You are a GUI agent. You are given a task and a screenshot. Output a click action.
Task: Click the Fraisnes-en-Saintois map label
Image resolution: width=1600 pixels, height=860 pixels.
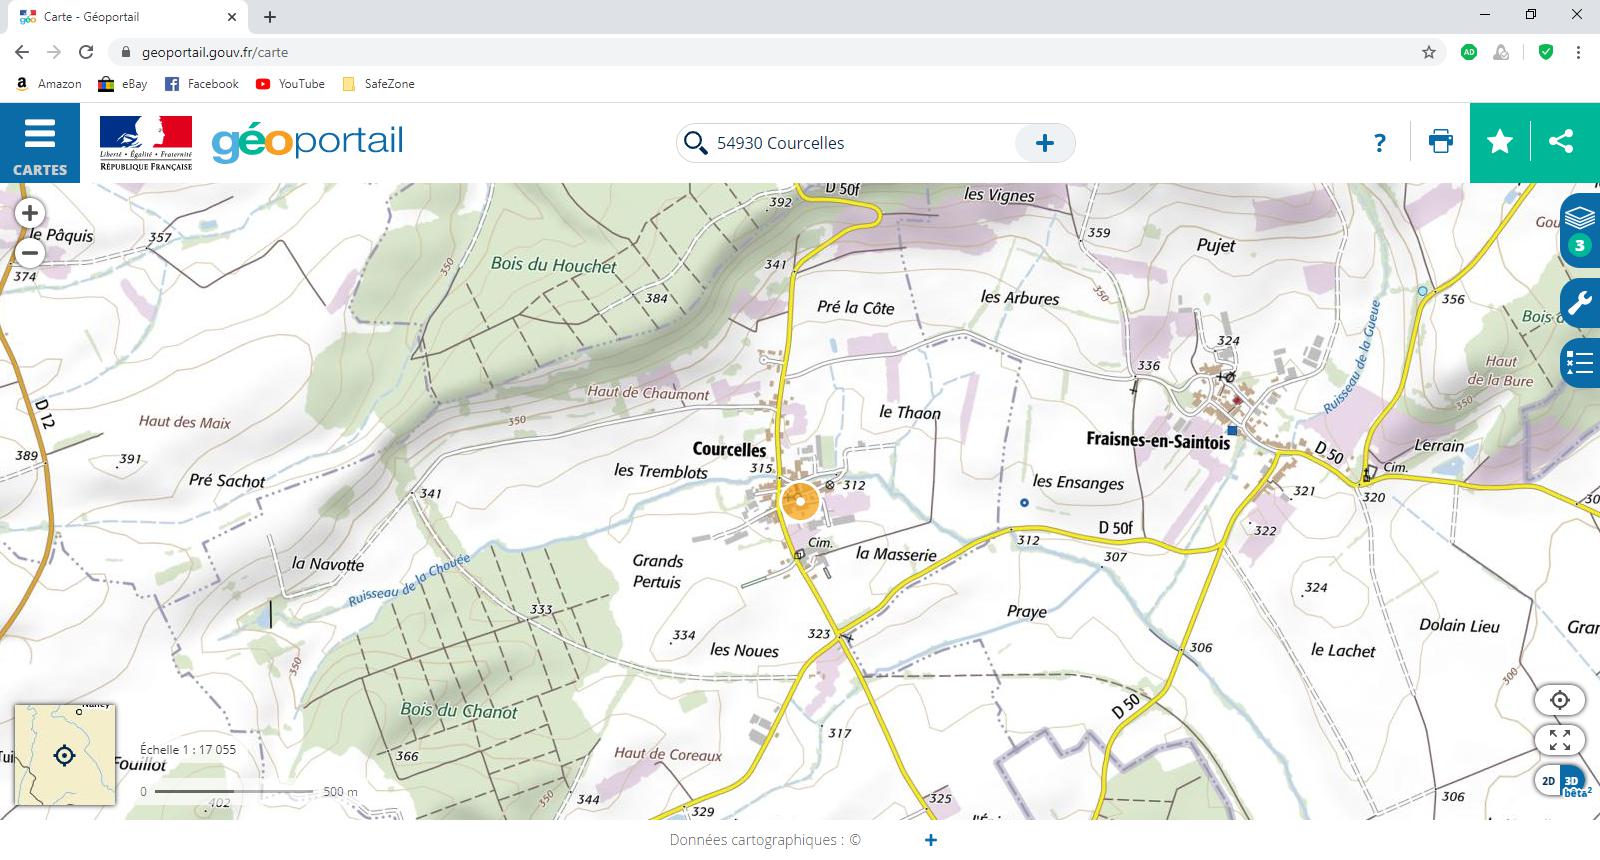pyautogui.click(x=1158, y=440)
